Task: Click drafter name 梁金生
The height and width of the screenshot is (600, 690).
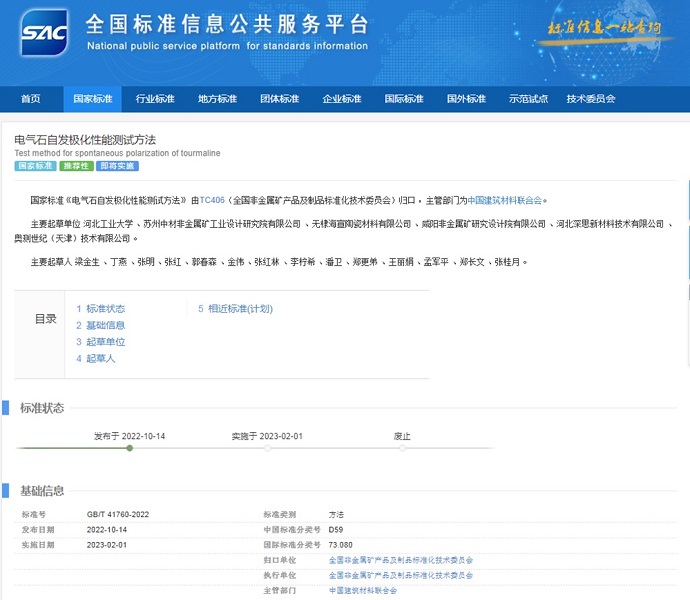Action: [x=87, y=262]
